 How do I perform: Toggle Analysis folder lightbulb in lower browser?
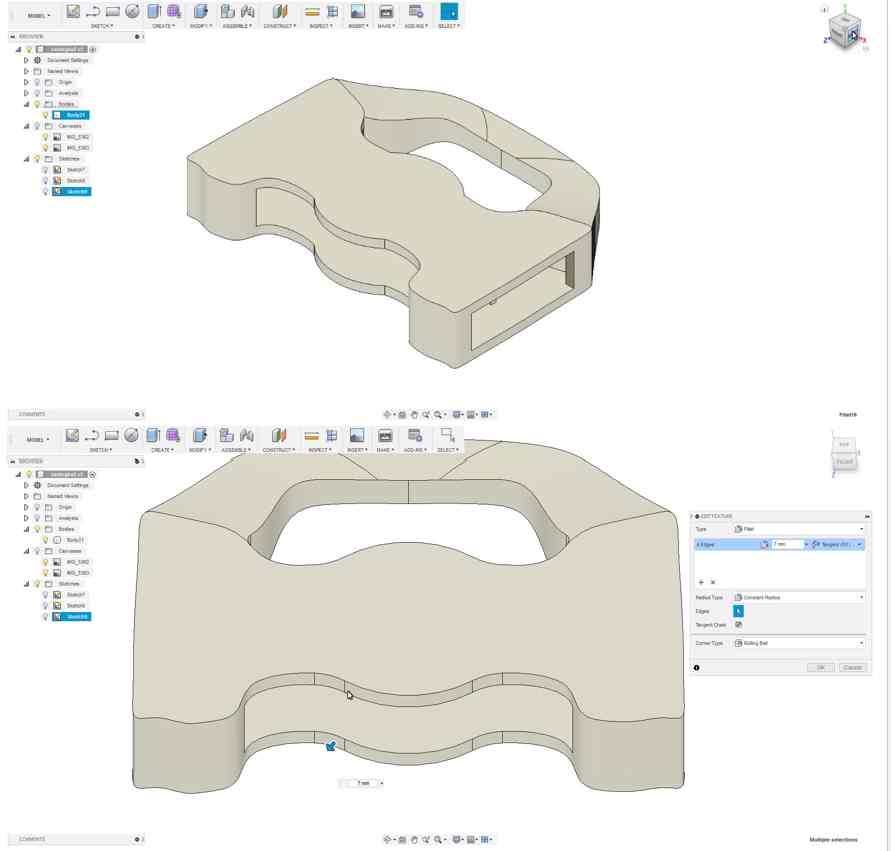coord(38,518)
